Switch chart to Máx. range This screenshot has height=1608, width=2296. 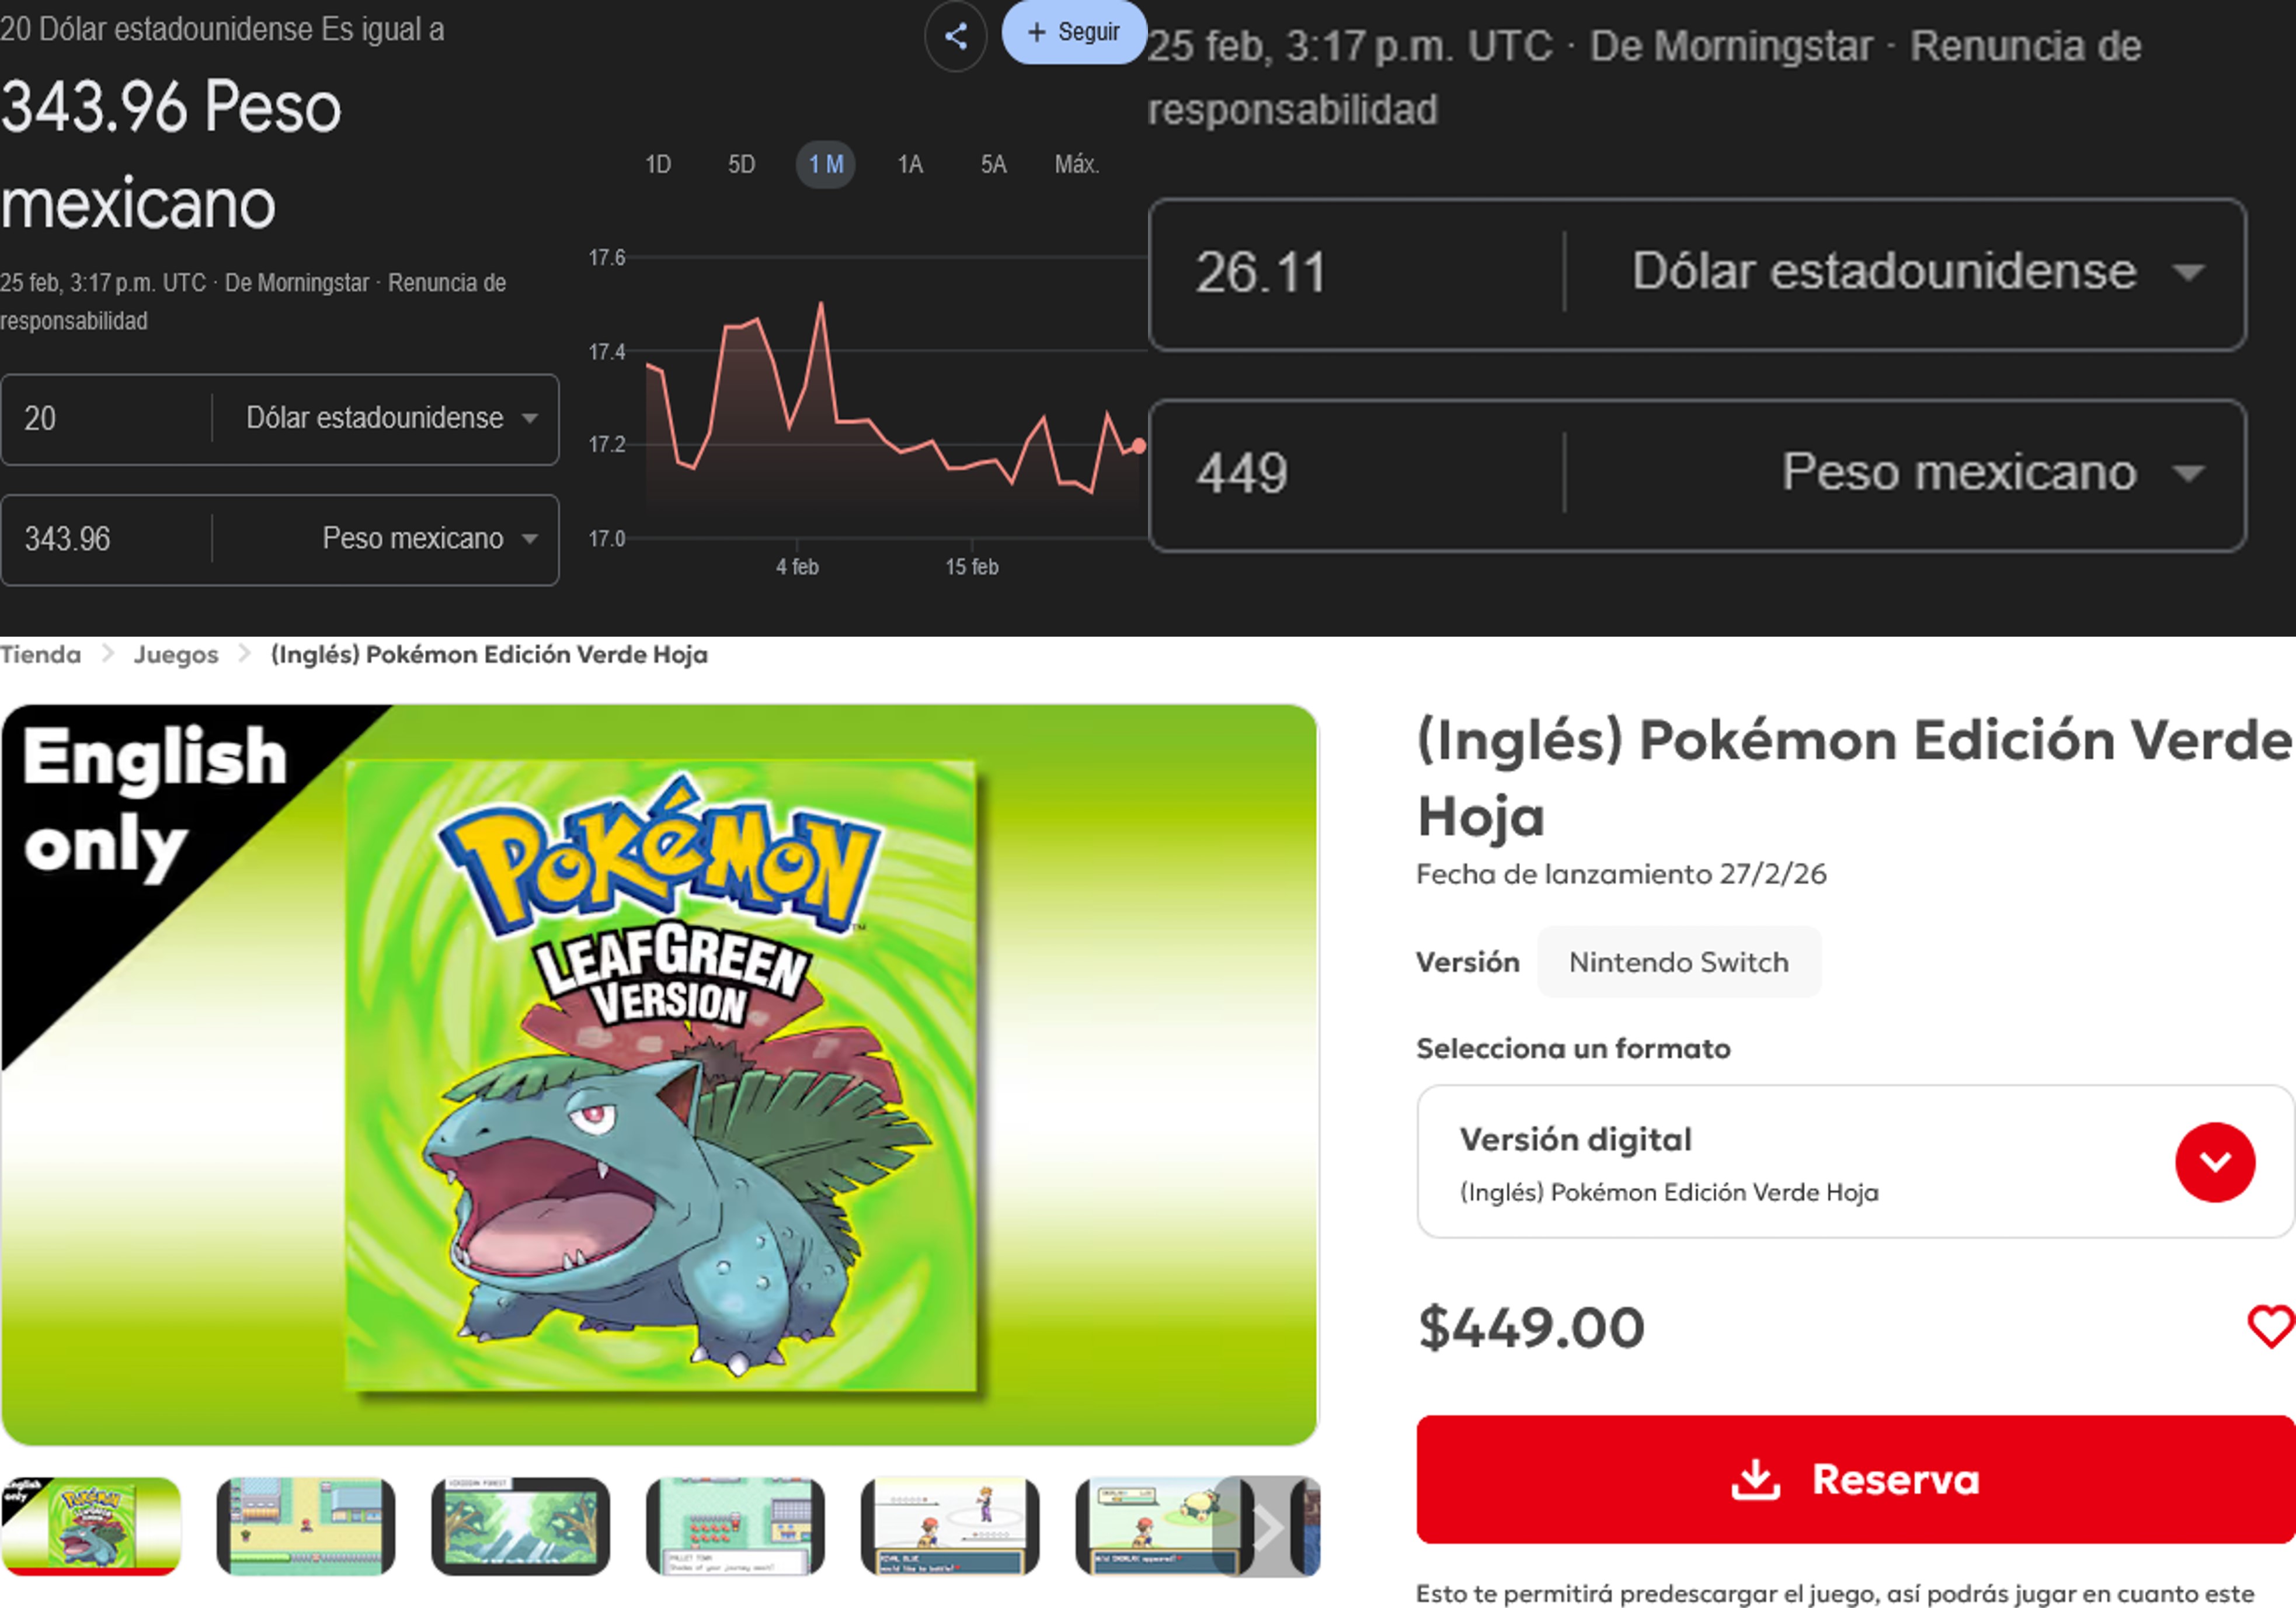tap(1076, 165)
